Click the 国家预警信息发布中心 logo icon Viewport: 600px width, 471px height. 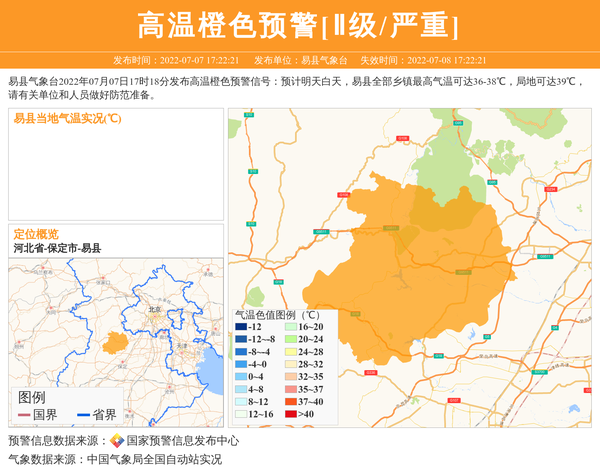pyautogui.click(x=117, y=441)
